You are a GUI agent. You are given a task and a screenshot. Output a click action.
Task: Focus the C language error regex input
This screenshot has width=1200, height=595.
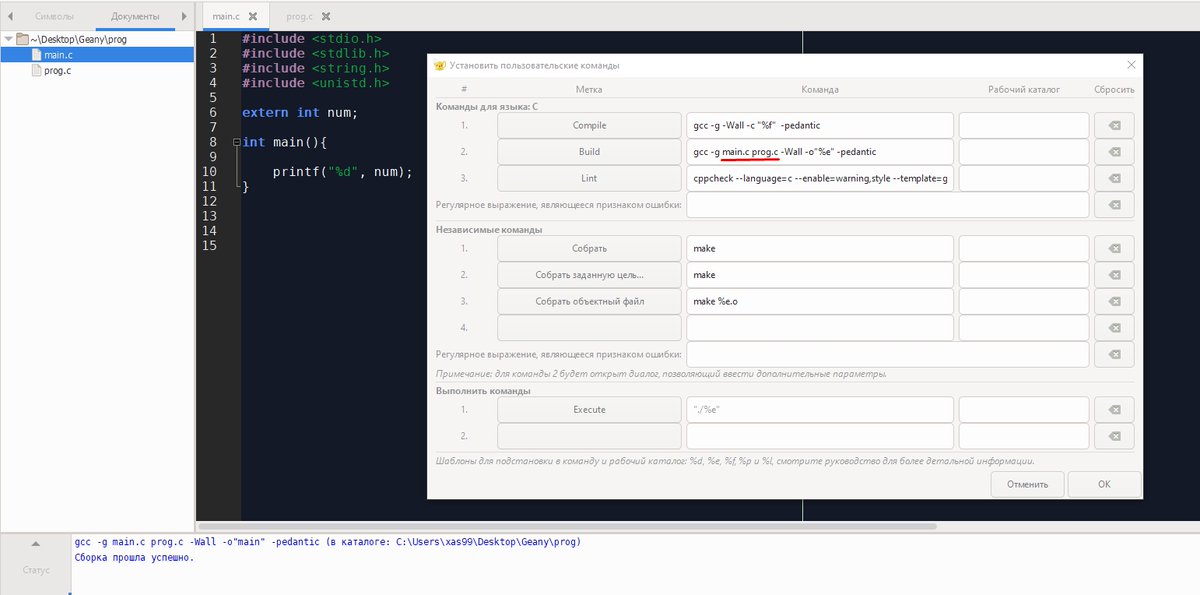coord(887,204)
